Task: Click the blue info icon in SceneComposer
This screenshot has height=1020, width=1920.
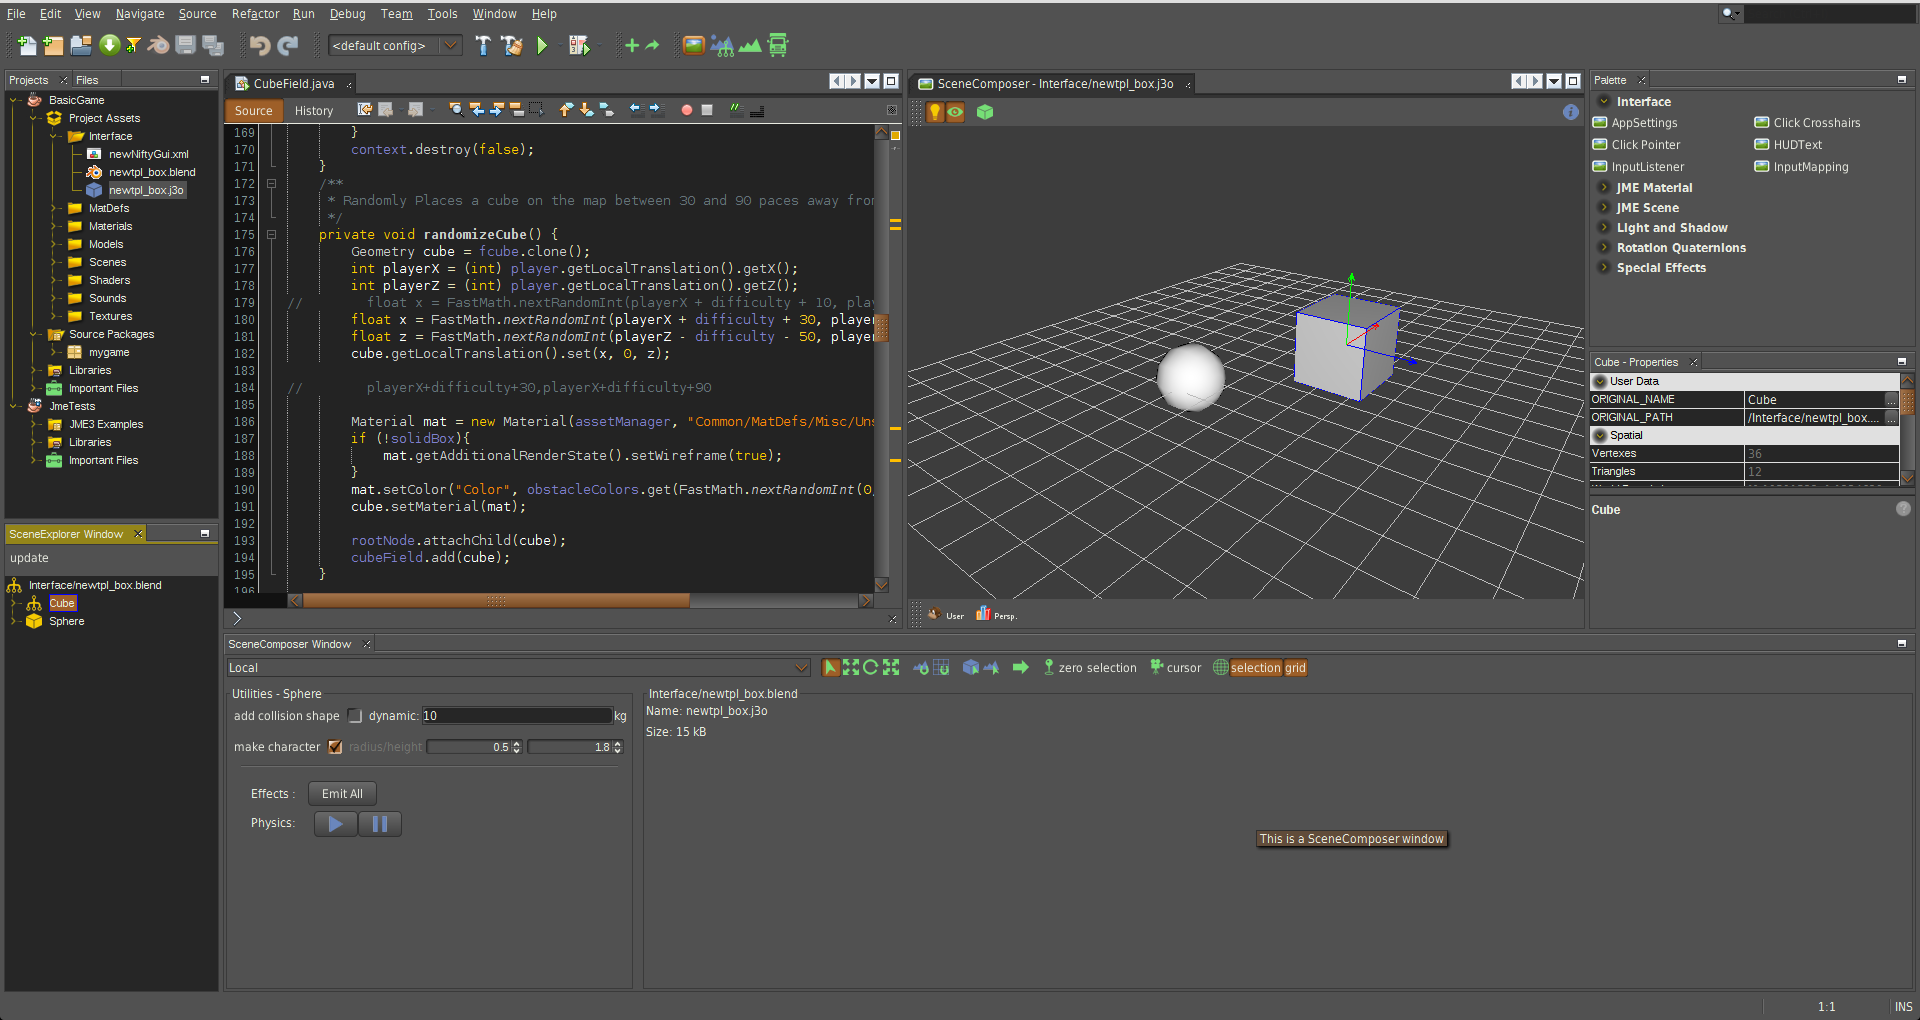Action: 1571,112
